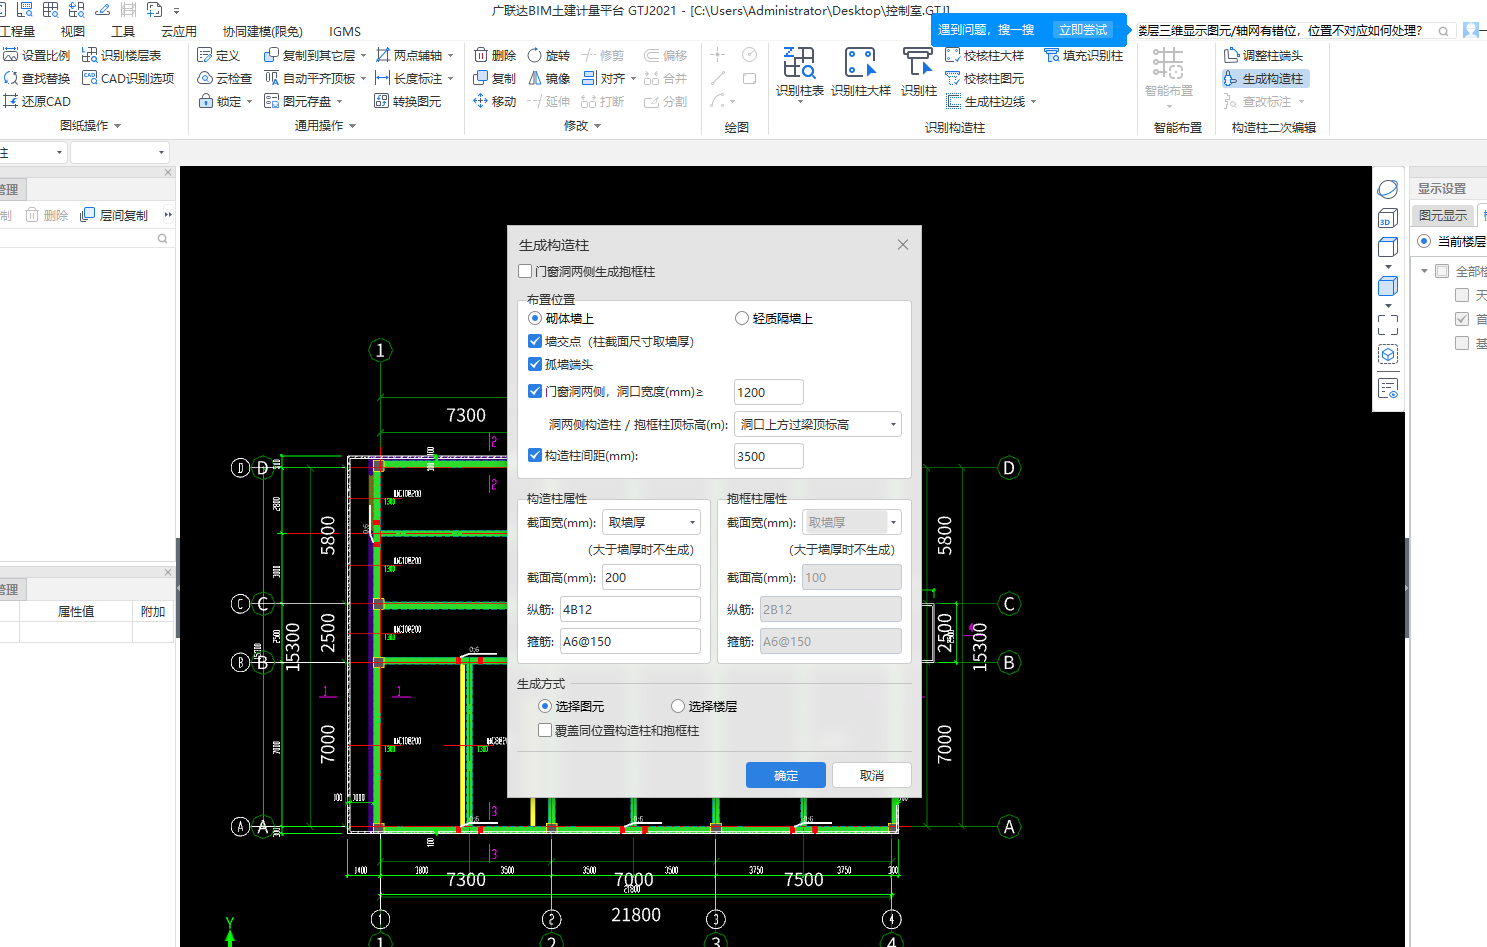This screenshot has width=1487, height=947.
Task: Click the 识别柱 tool
Action: pyautogui.click(x=918, y=72)
